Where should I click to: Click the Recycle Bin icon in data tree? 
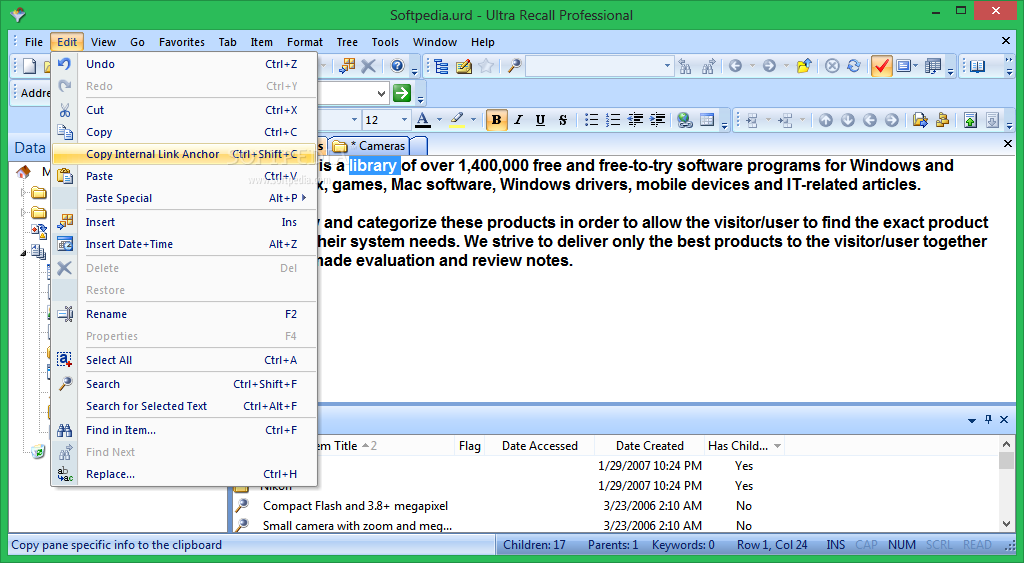[x=39, y=452]
